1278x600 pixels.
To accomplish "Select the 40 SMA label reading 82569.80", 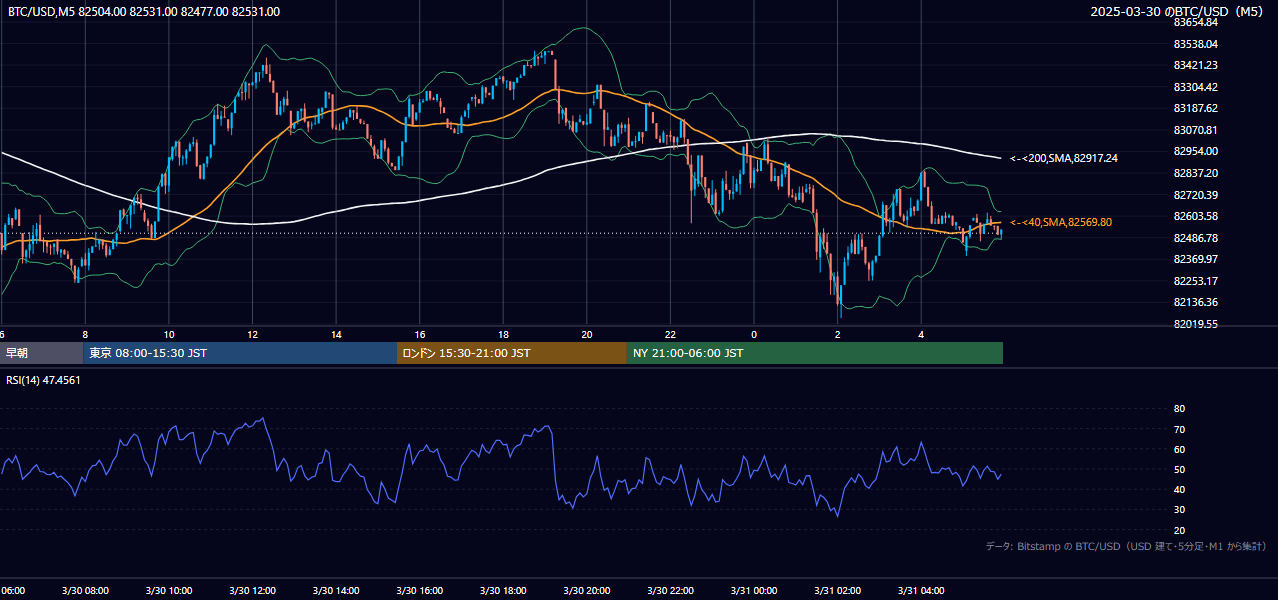I will (1061, 222).
